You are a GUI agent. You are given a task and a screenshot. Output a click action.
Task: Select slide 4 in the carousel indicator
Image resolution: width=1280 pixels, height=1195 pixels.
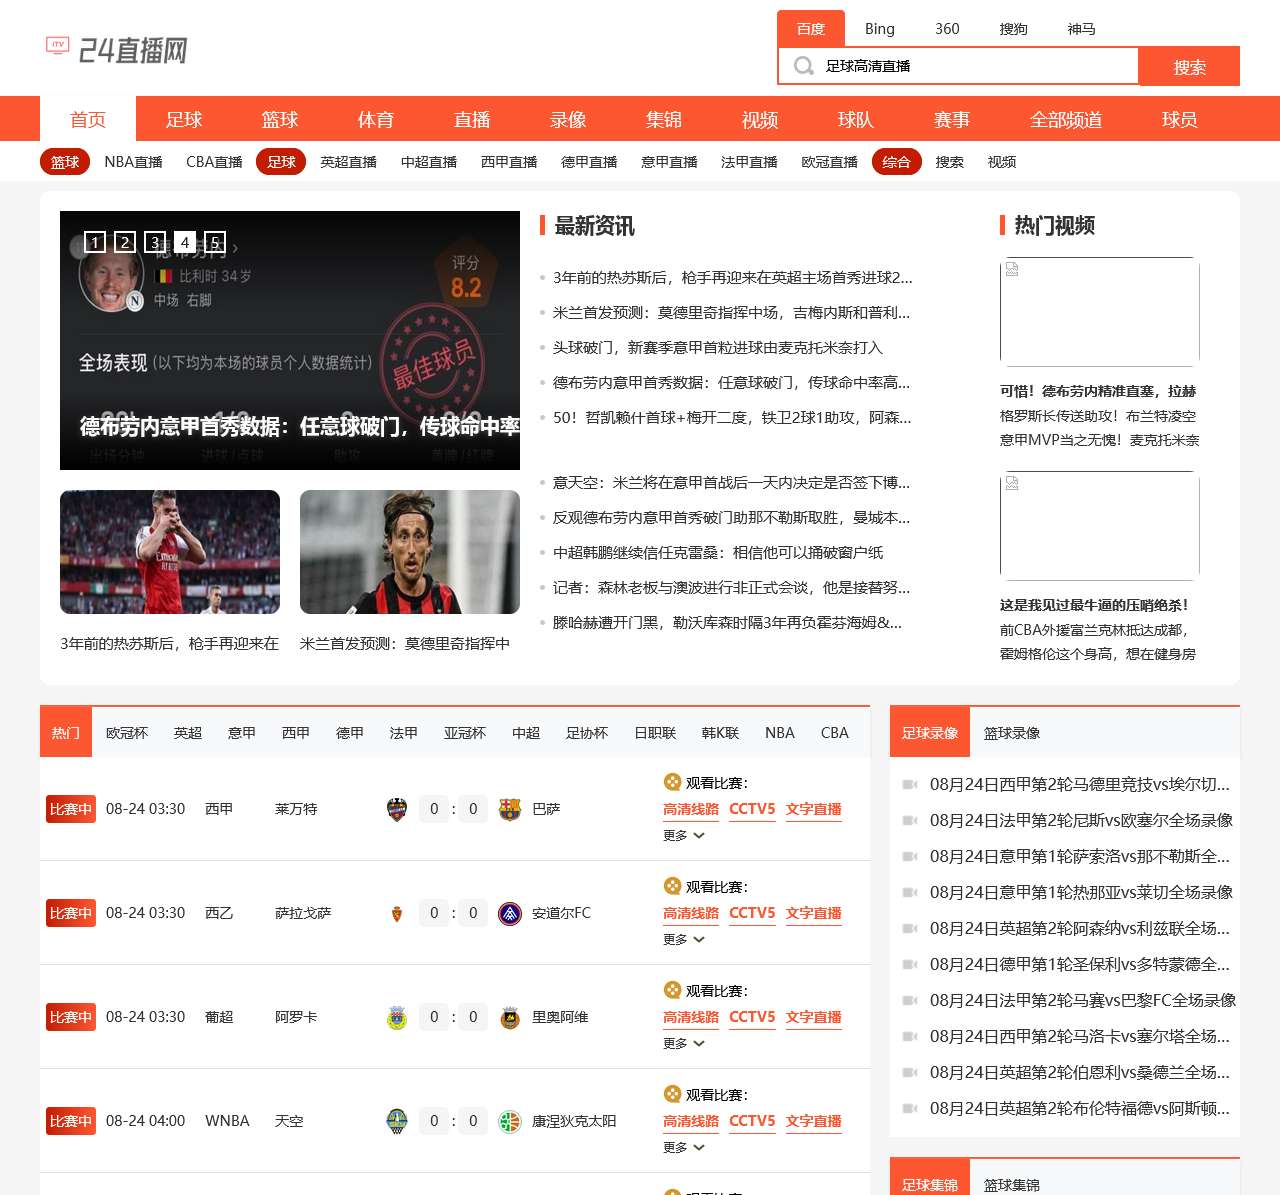click(x=185, y=242)
